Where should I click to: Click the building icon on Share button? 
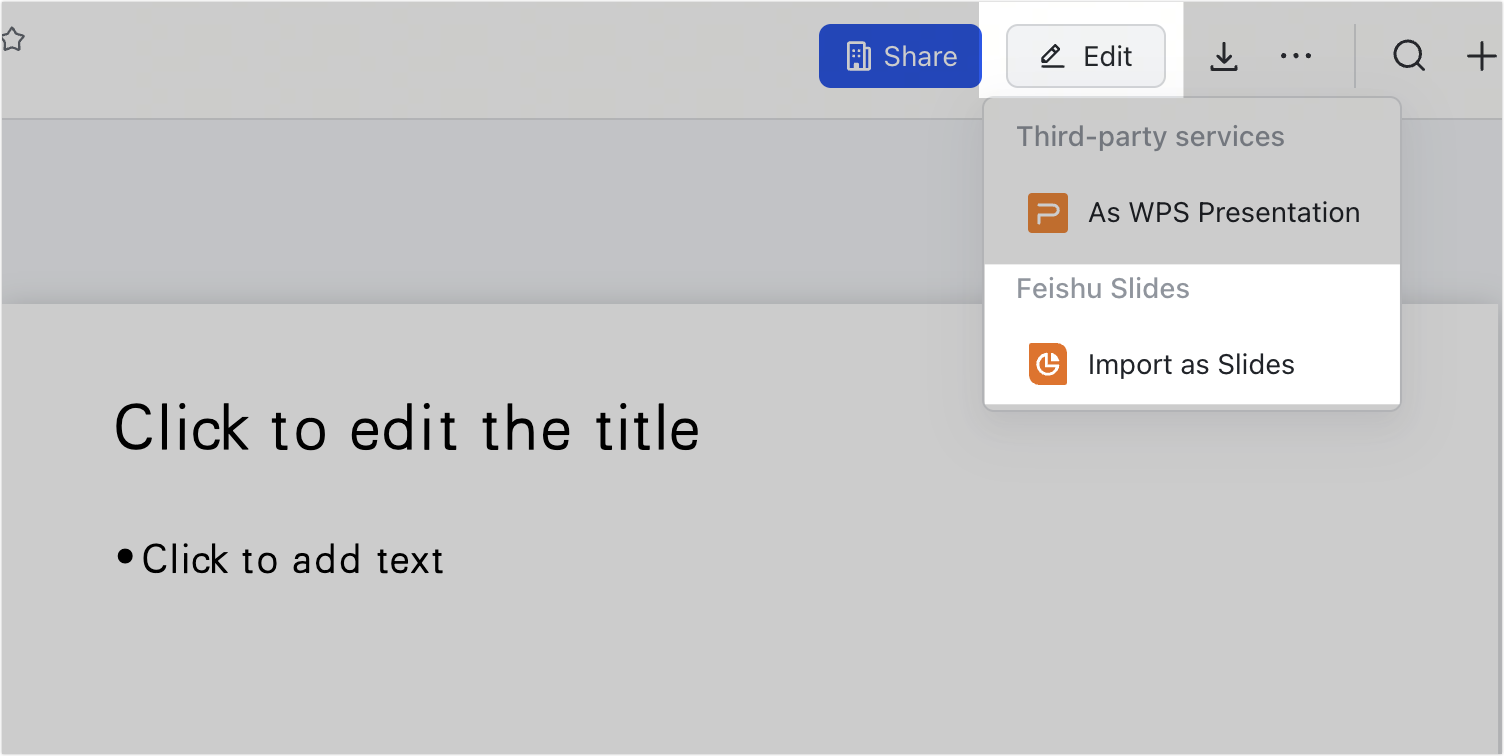[x=858, y=56]
